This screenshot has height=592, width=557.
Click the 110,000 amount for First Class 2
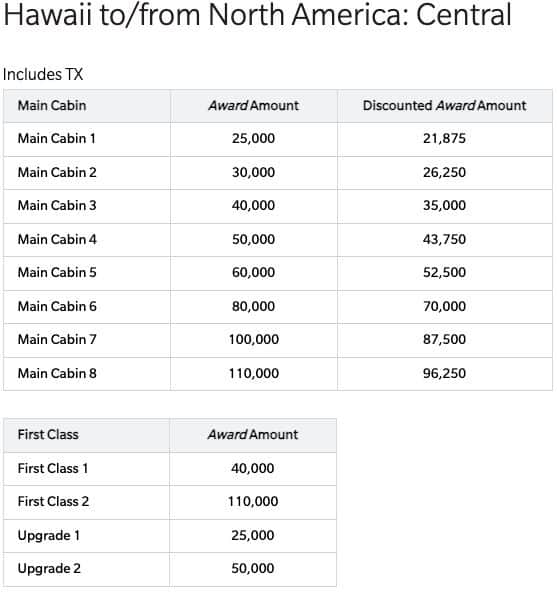coord(253,501)
